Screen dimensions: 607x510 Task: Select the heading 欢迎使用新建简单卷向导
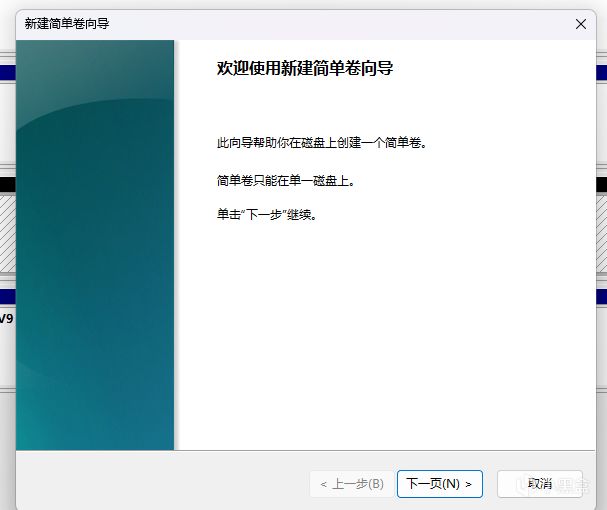click(x=305, y=69)
